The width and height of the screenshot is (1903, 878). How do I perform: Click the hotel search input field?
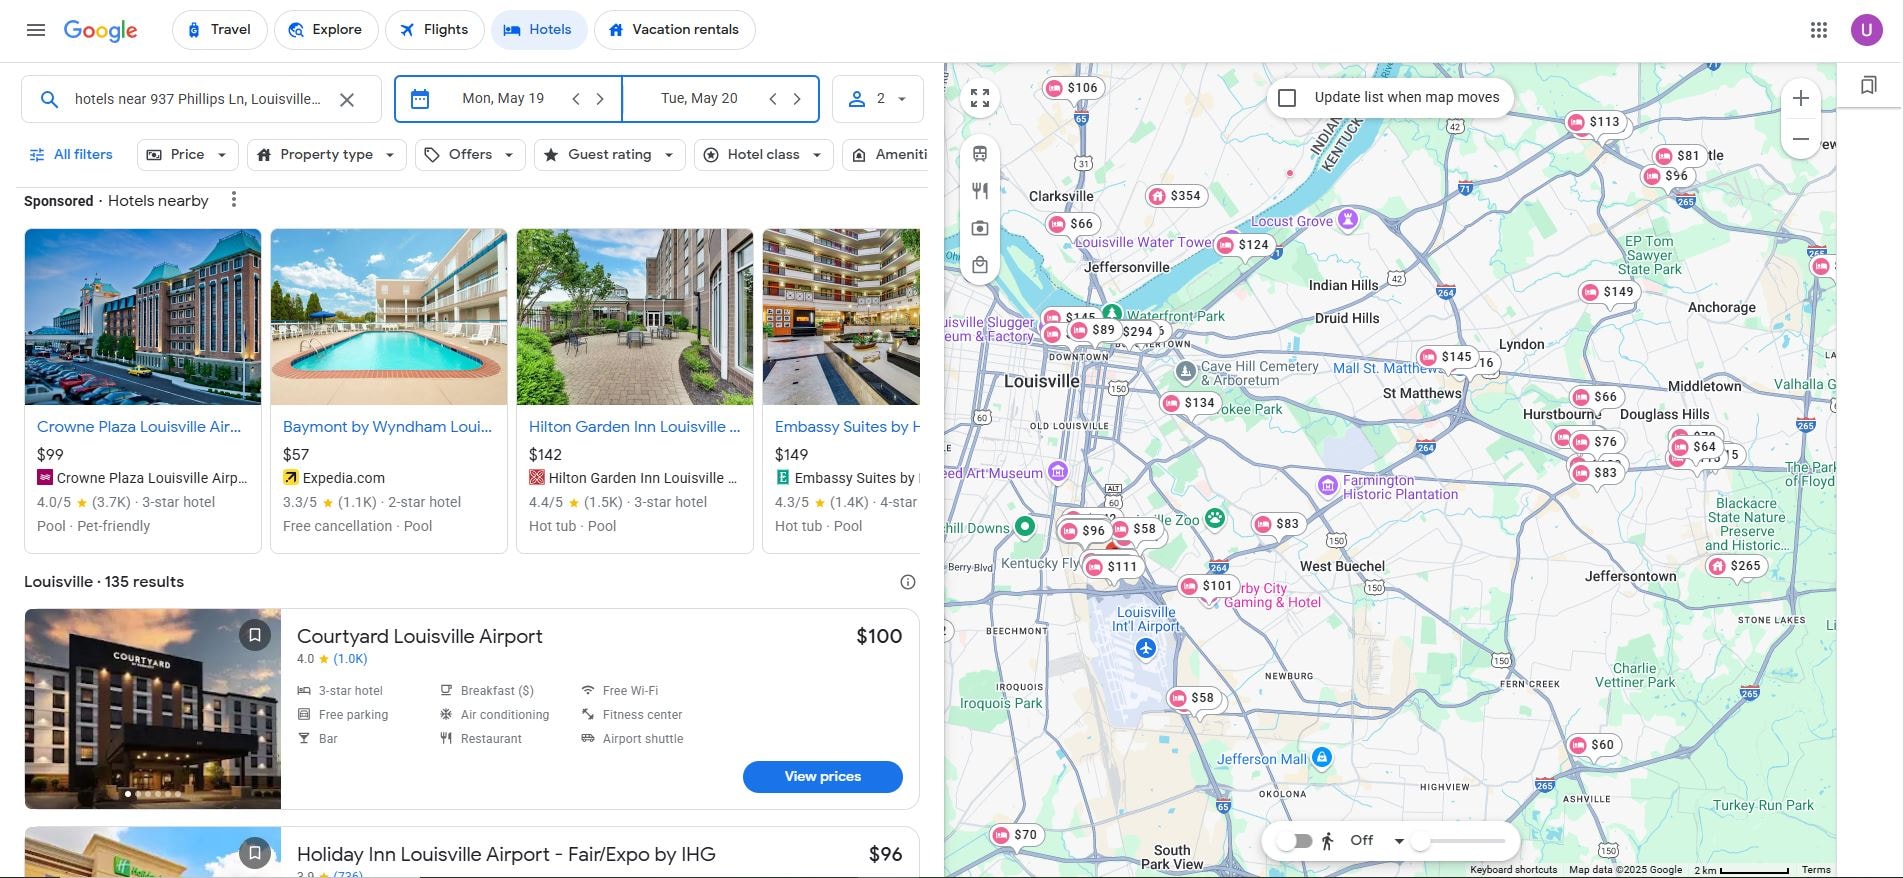[198, 99]
